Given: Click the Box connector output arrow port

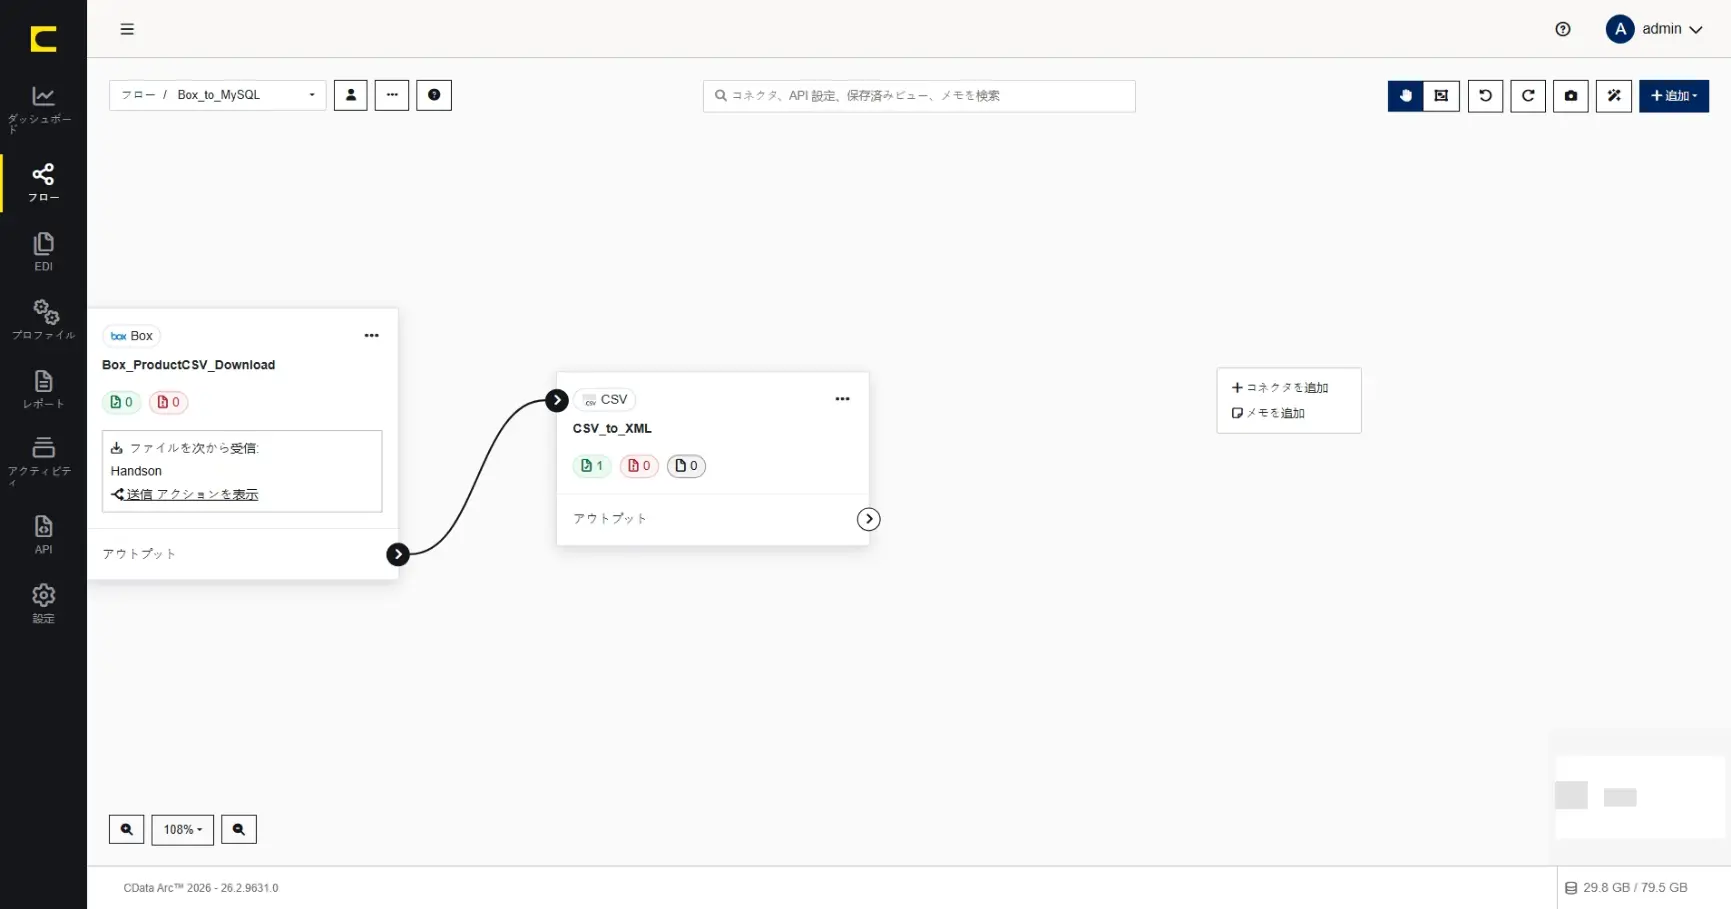Looking at the screenshot, I should click(x=398, y=554).
